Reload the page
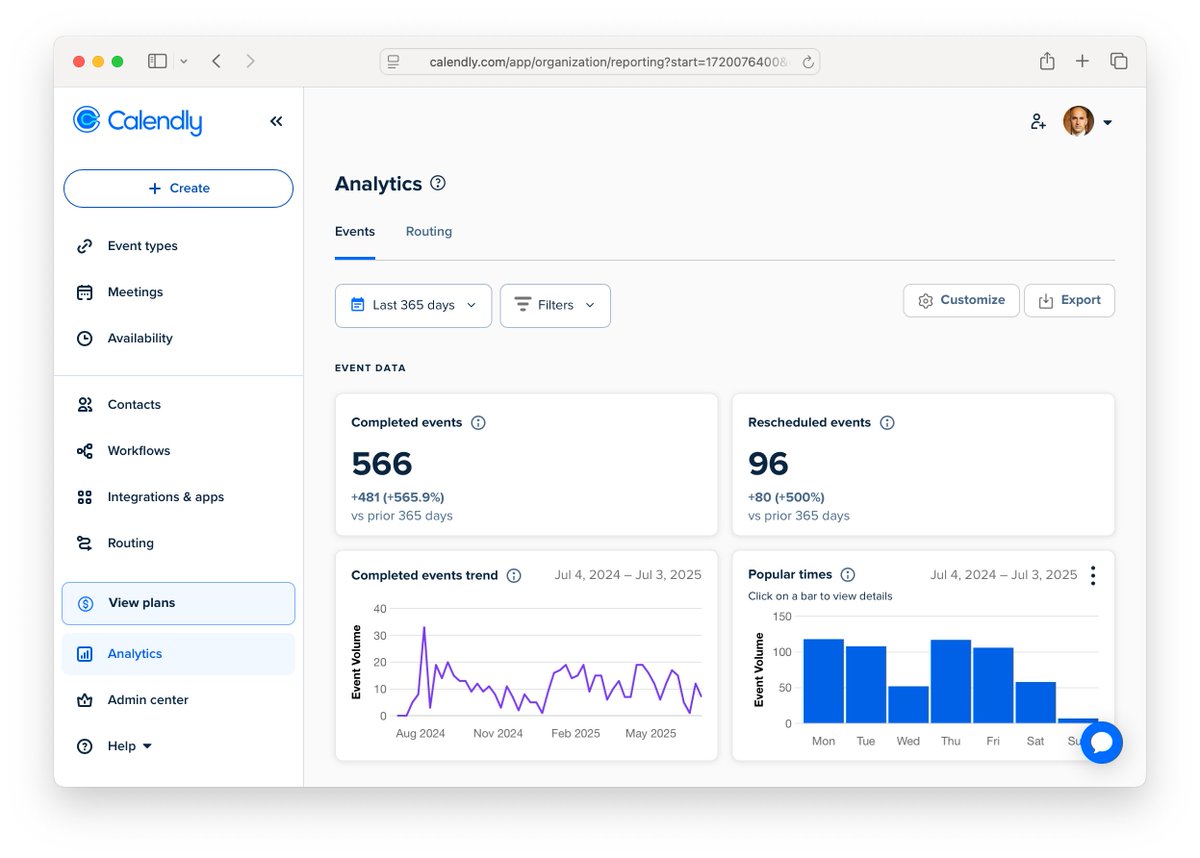This screenshot has width=1200, height=858. [808, 62]
